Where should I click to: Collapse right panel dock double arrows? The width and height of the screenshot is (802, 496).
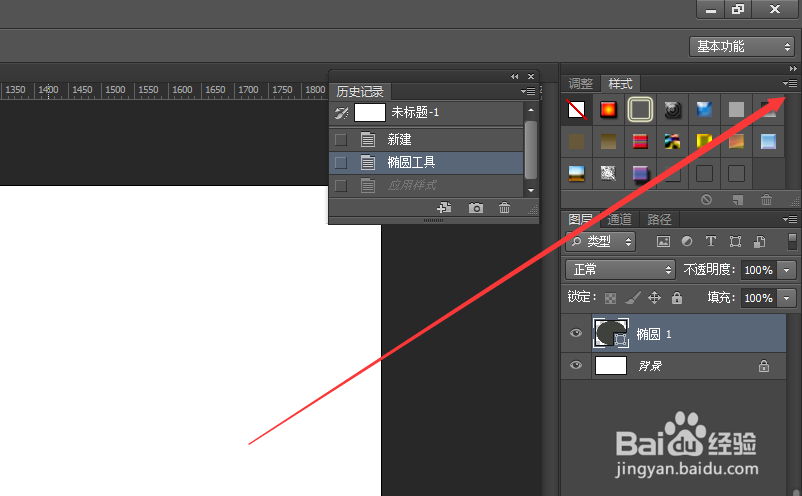click(793, 69)
